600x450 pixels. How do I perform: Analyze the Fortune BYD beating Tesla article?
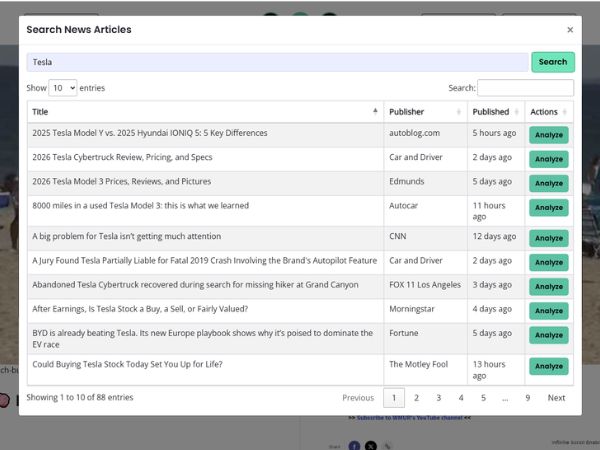coord(548,338)
